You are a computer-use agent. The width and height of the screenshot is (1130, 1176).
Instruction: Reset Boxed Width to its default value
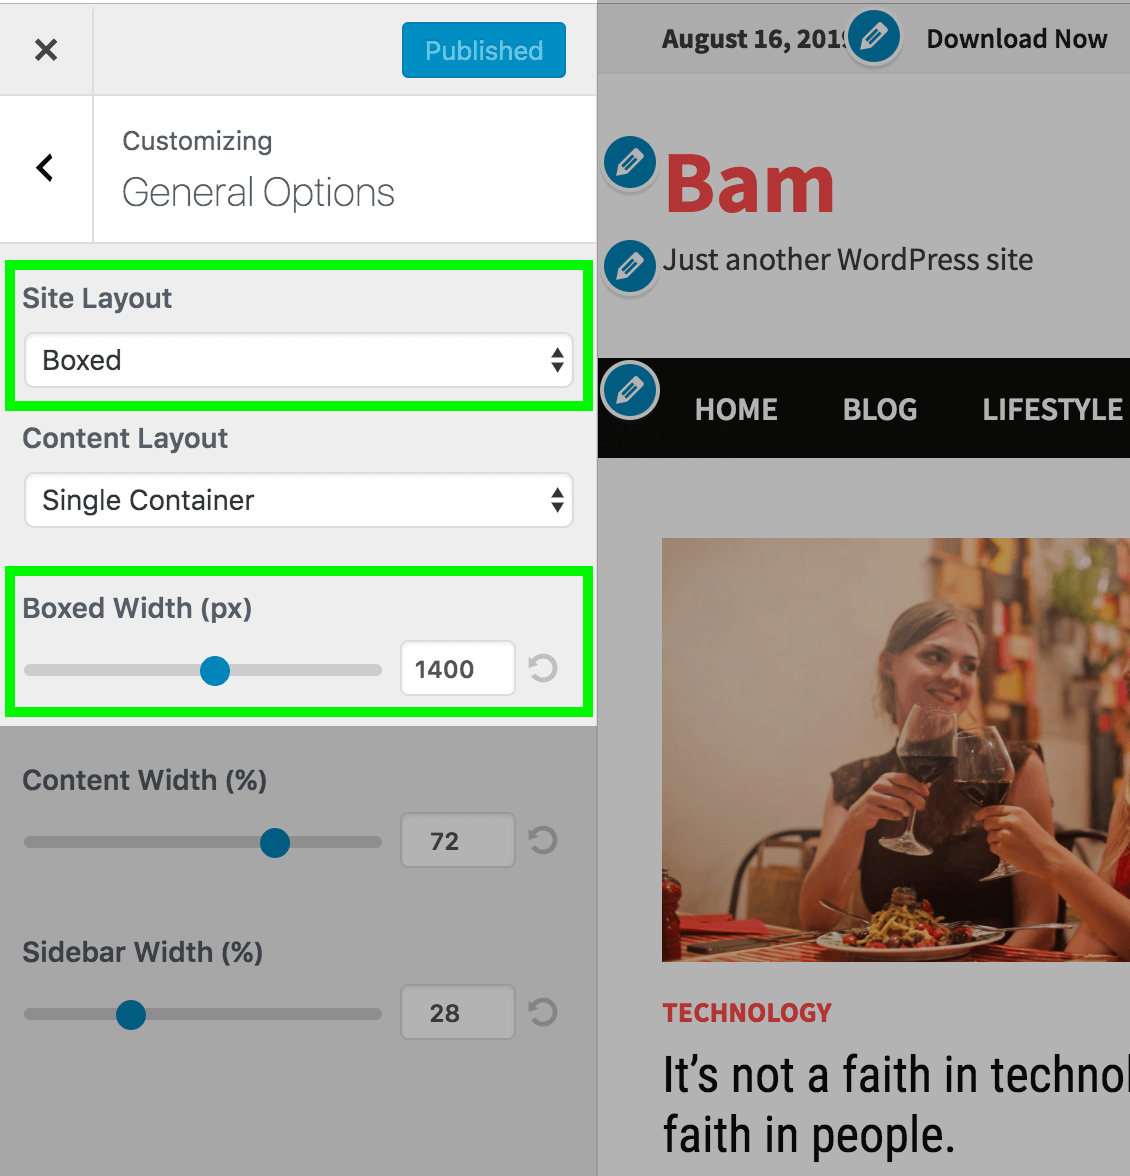coord(543,668)
